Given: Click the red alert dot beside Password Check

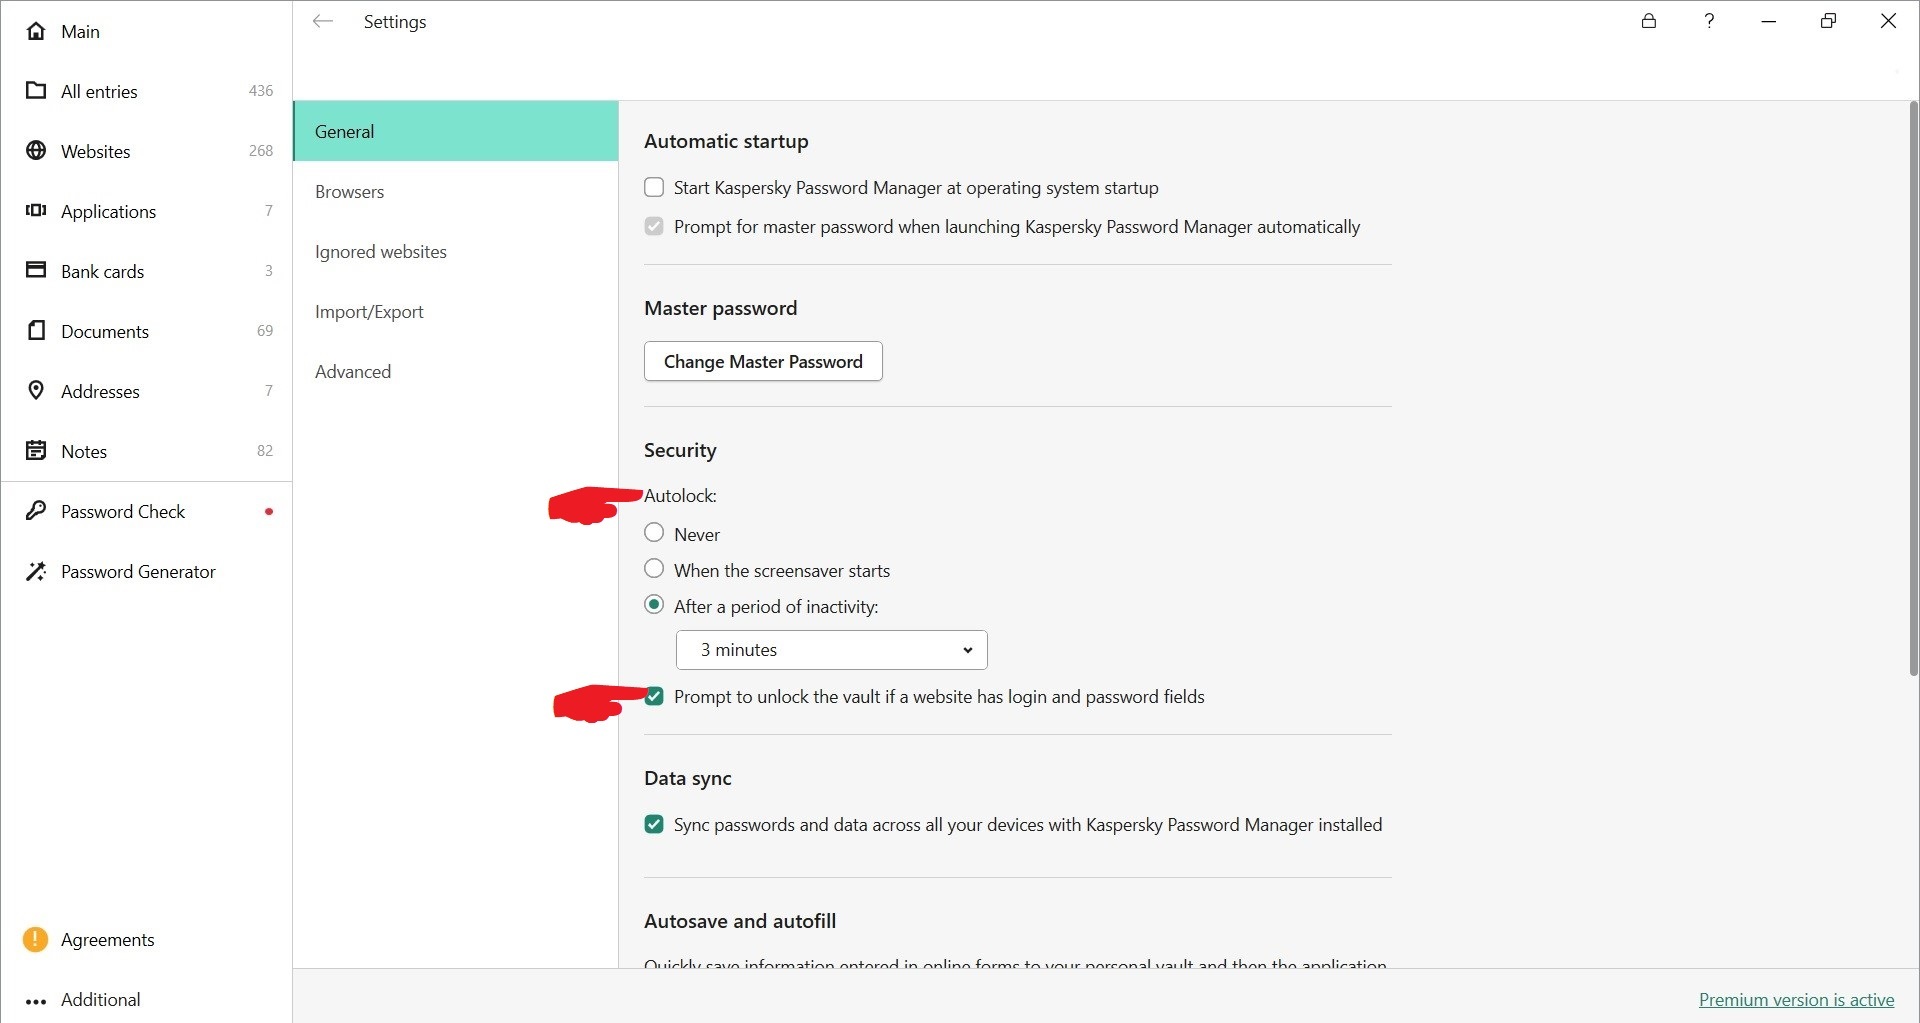Looking at the screenshot, I should pyautogui.click(x=268, y=511).
